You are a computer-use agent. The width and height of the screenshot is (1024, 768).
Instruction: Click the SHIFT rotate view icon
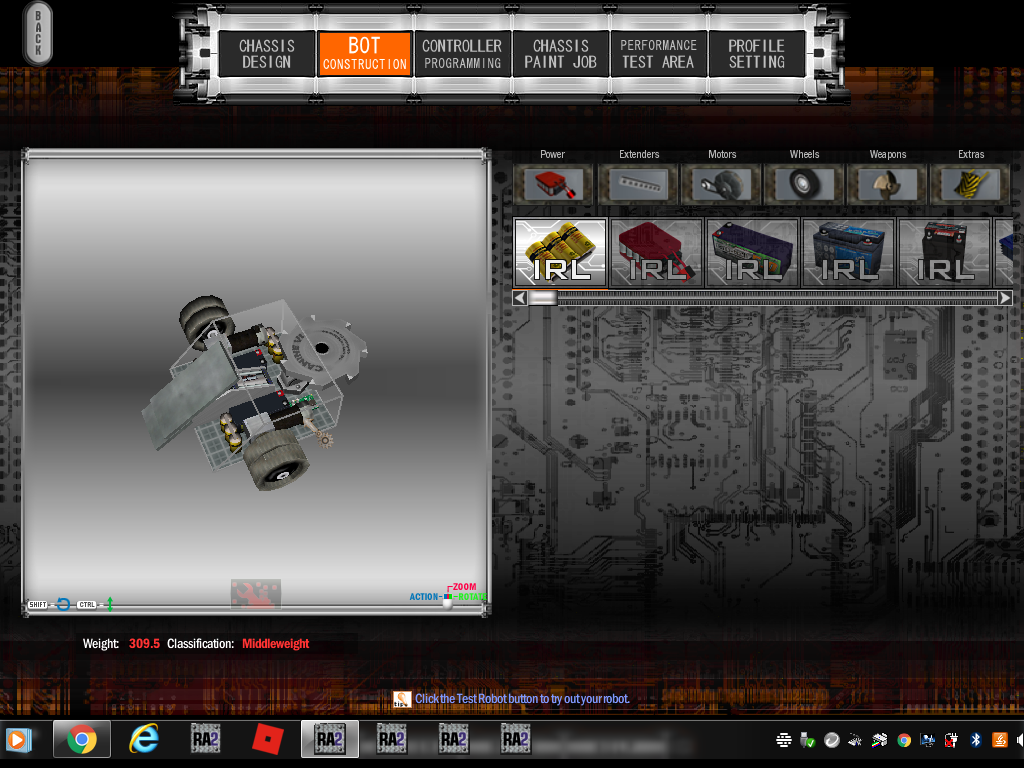pos(63,604)
